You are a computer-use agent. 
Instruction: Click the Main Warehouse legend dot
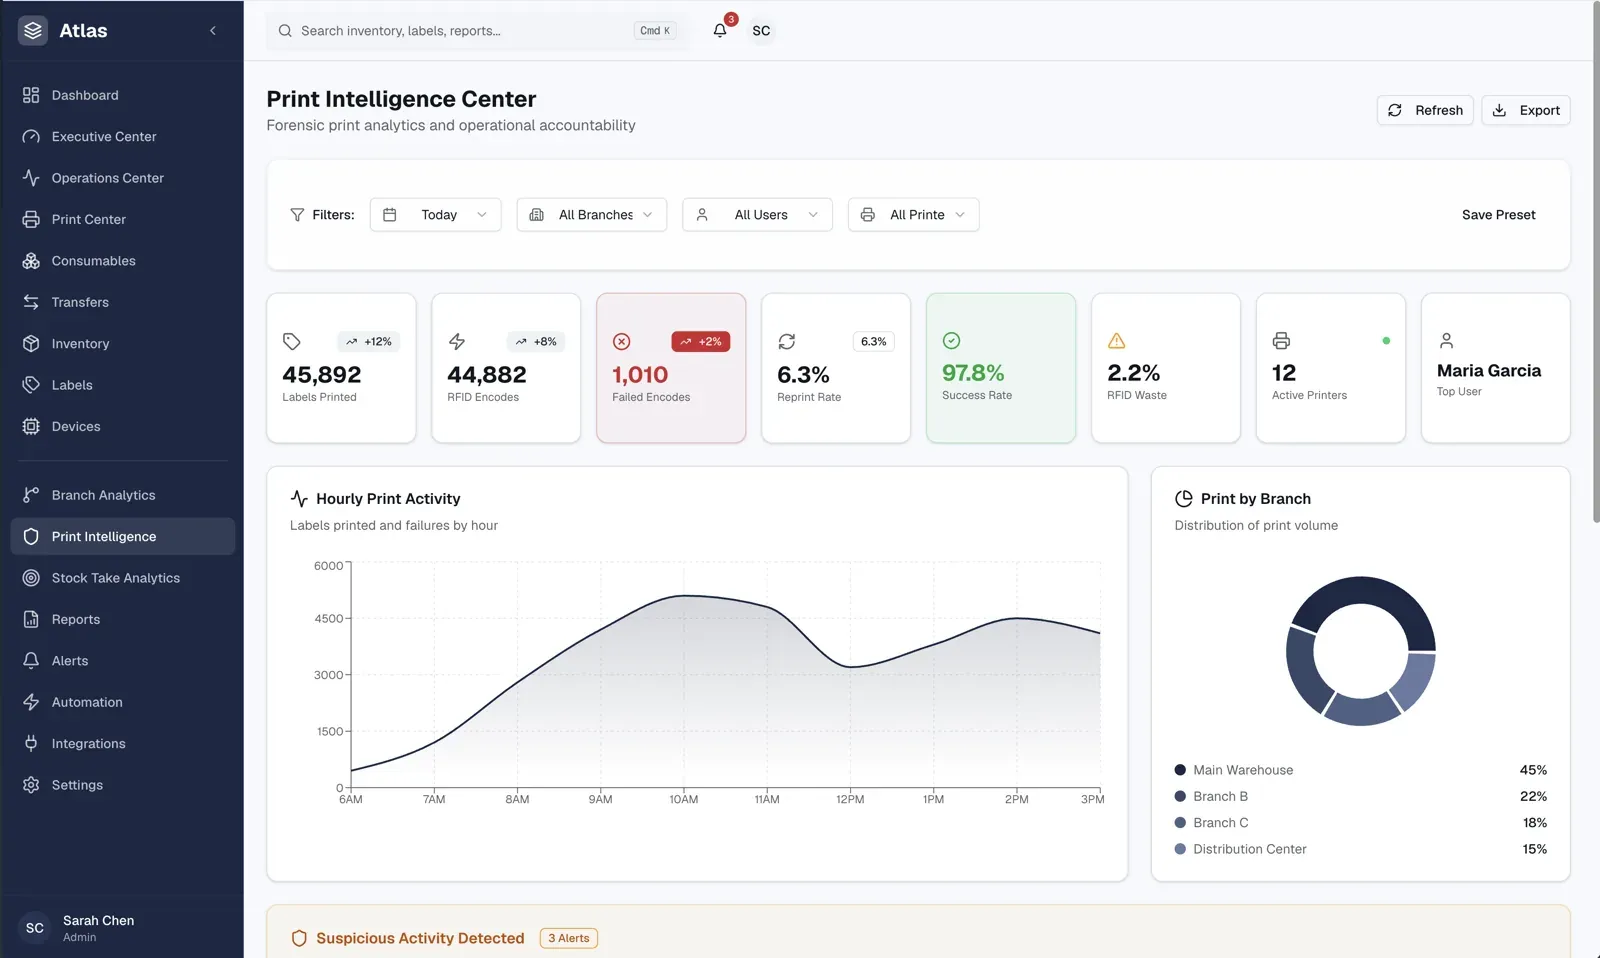(1180, 770)
